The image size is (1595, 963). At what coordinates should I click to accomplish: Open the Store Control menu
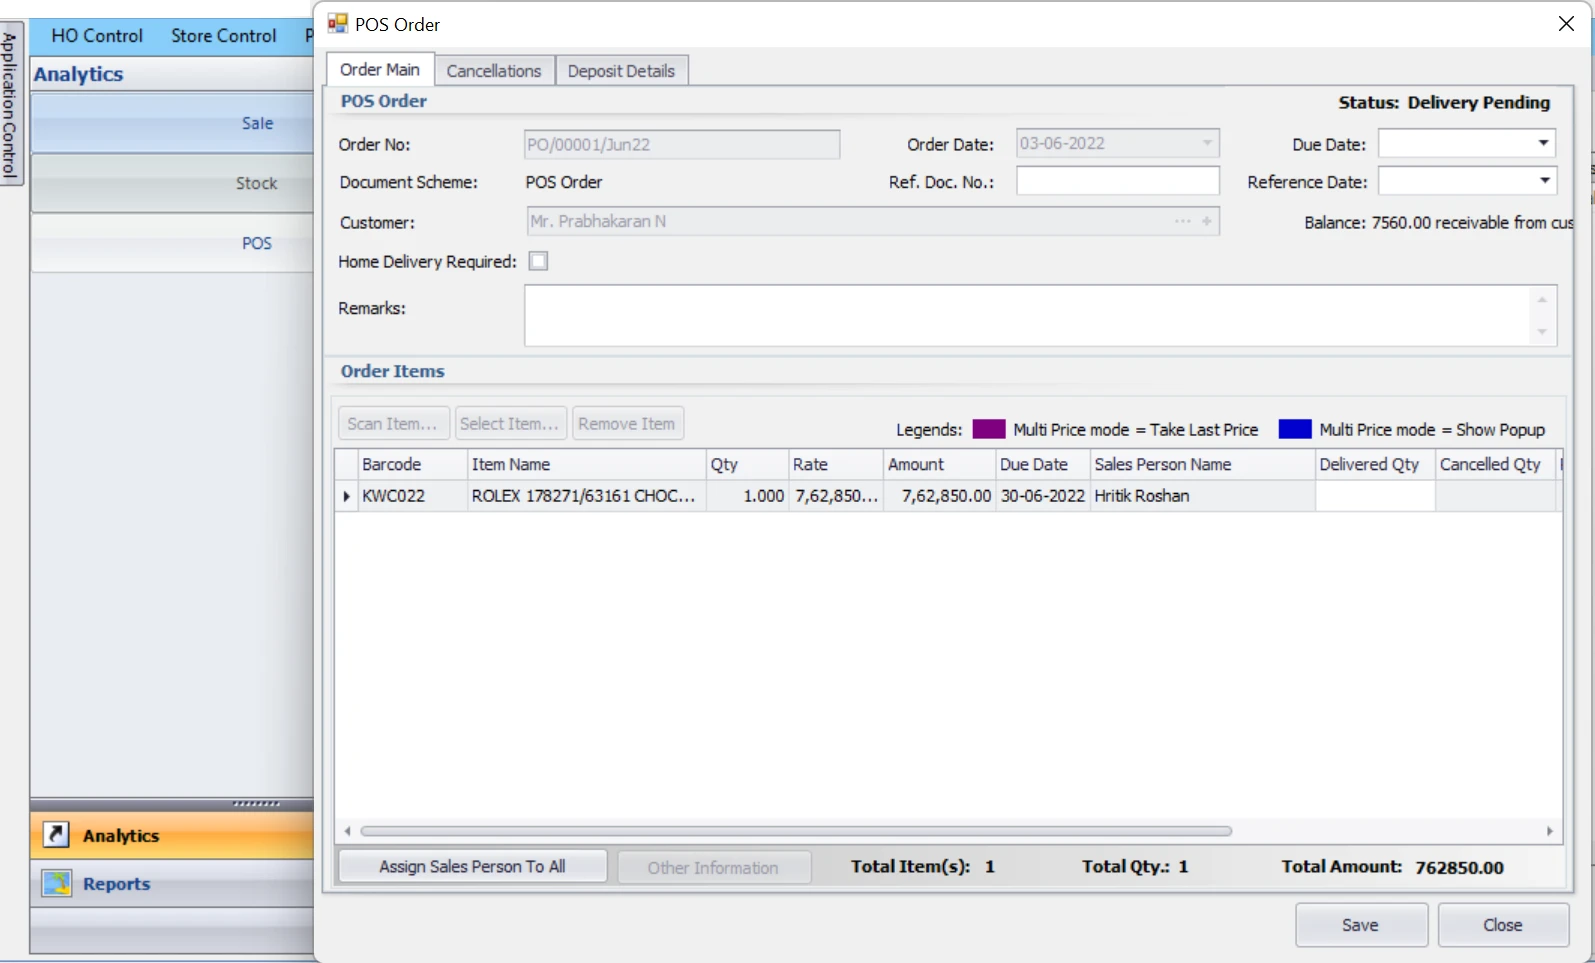[x=223, y=36]
